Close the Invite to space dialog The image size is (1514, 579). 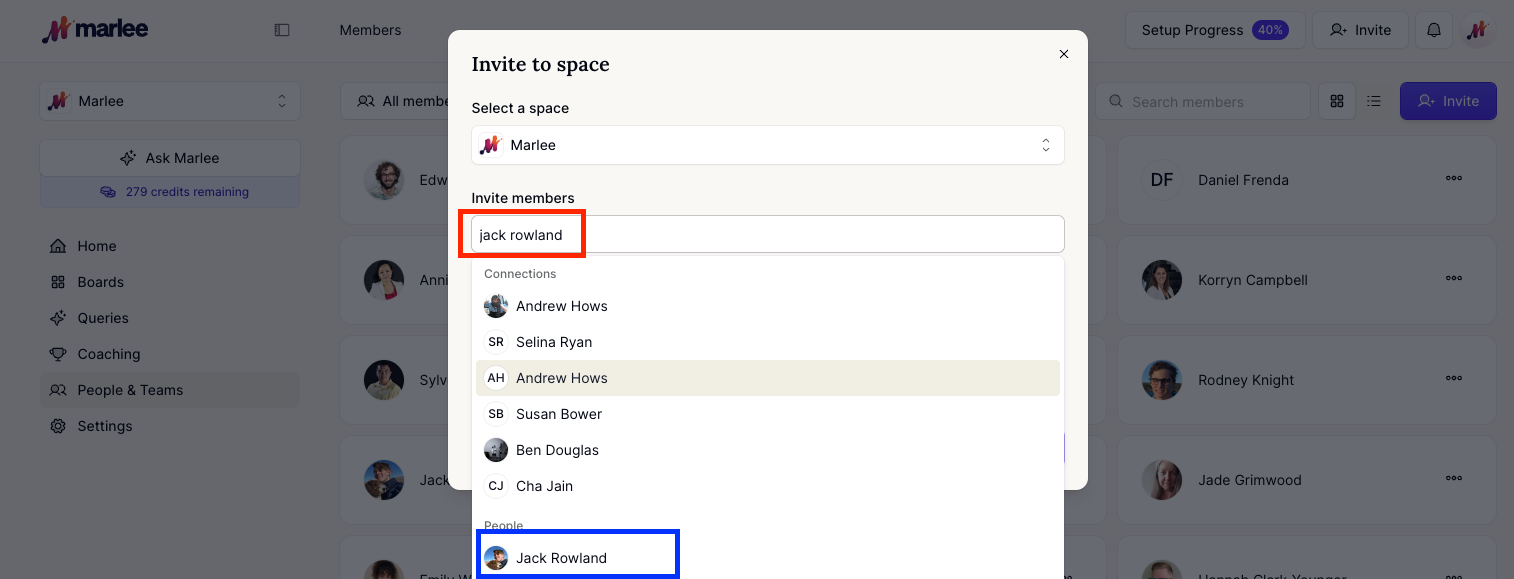pyautogui.click(x=1064, y=54)
